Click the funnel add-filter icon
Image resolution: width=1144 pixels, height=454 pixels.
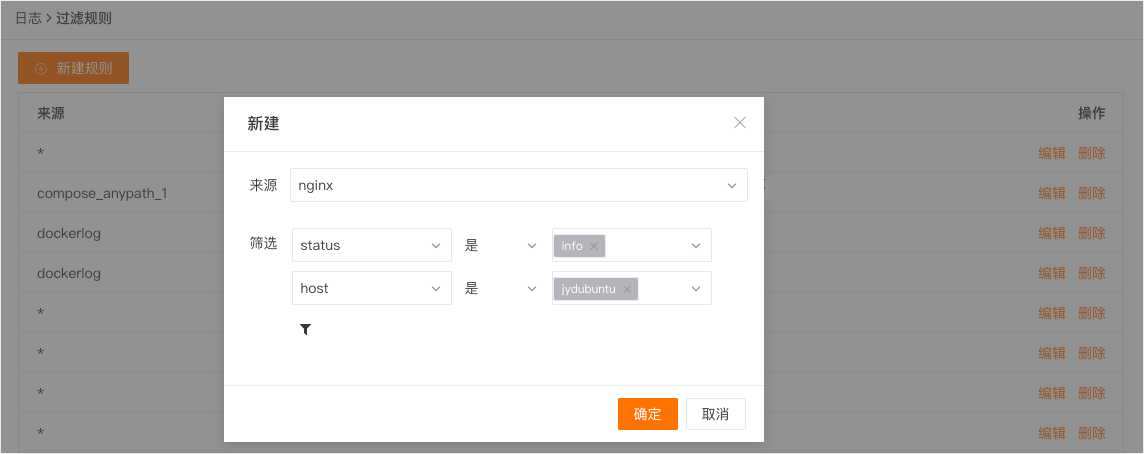[306, 330]
